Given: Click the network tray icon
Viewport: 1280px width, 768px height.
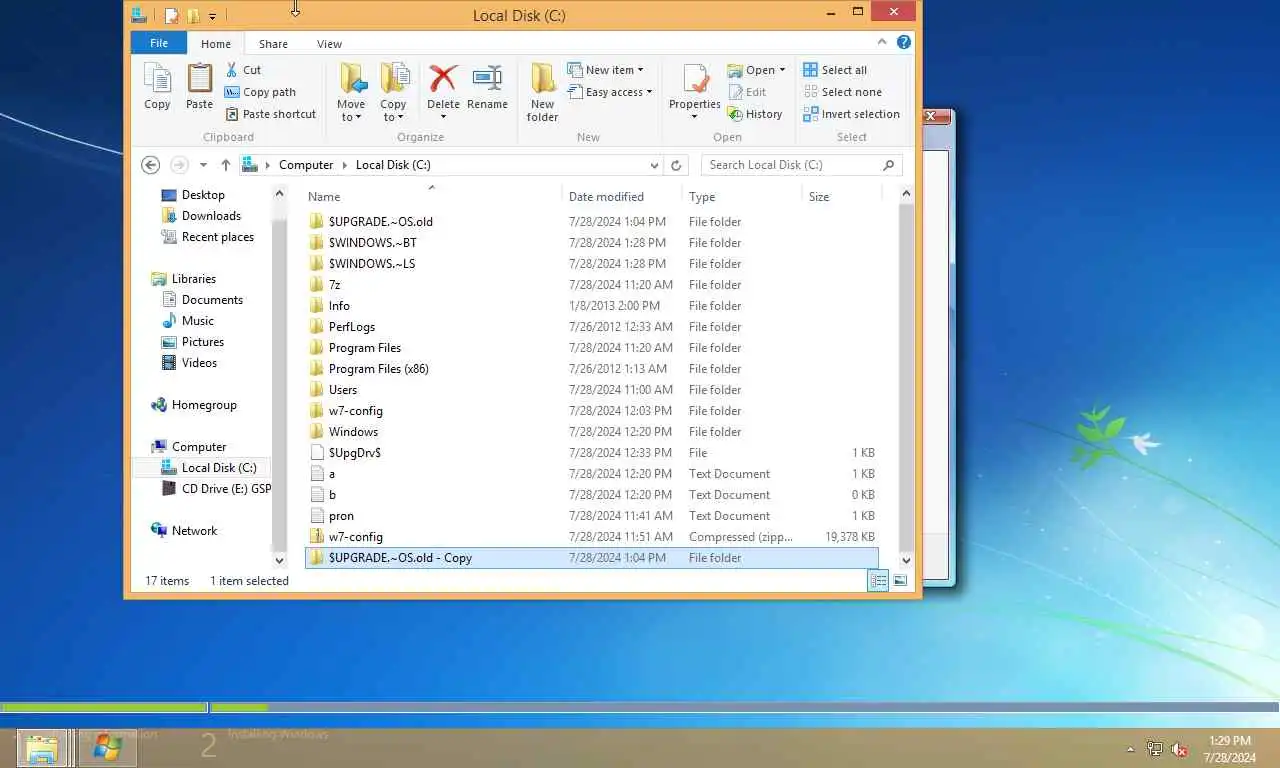Looking at the screenshot, I should (x=1155, y=749).
